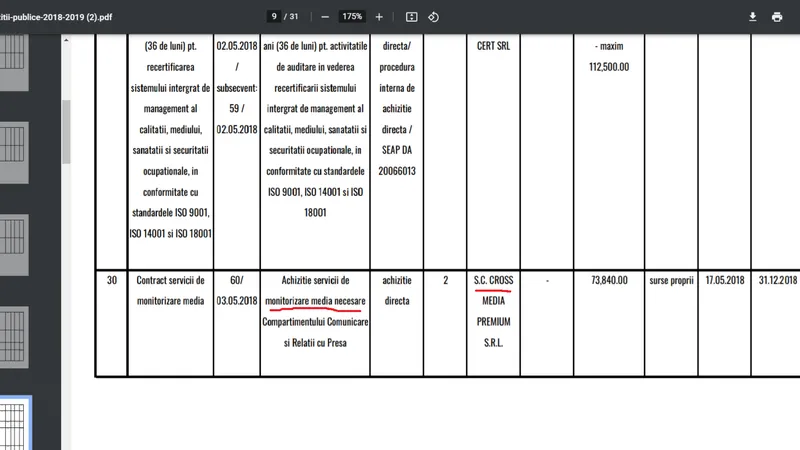Image resolution: width=800 pixels, height=450 pixels.
Task: Click the Fit to page icon
Action: click(x=411, y=17)
